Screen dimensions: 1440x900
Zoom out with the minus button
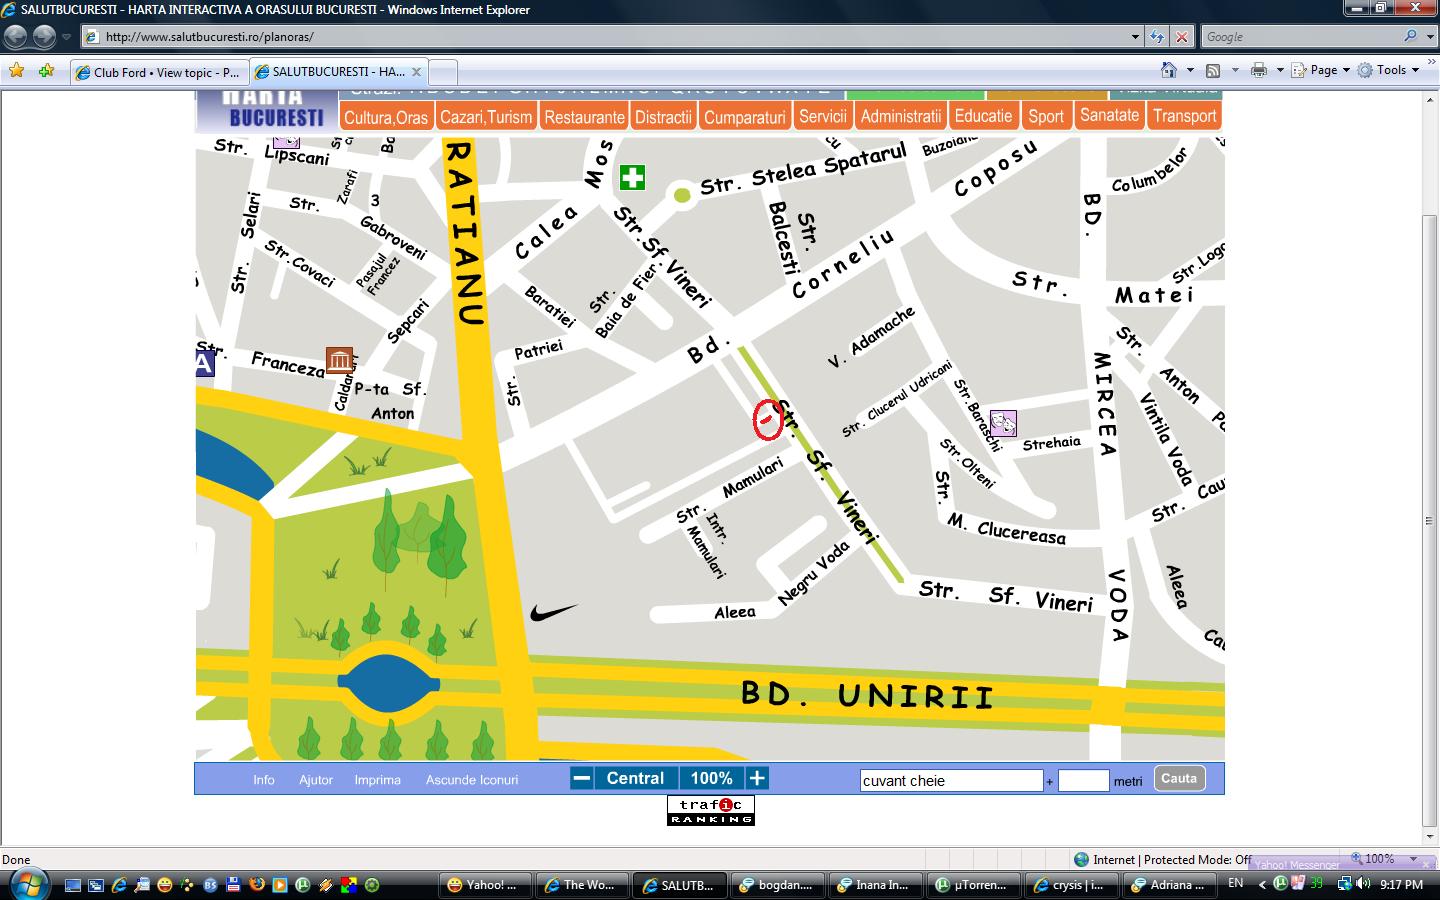click(x=582, y=778)
